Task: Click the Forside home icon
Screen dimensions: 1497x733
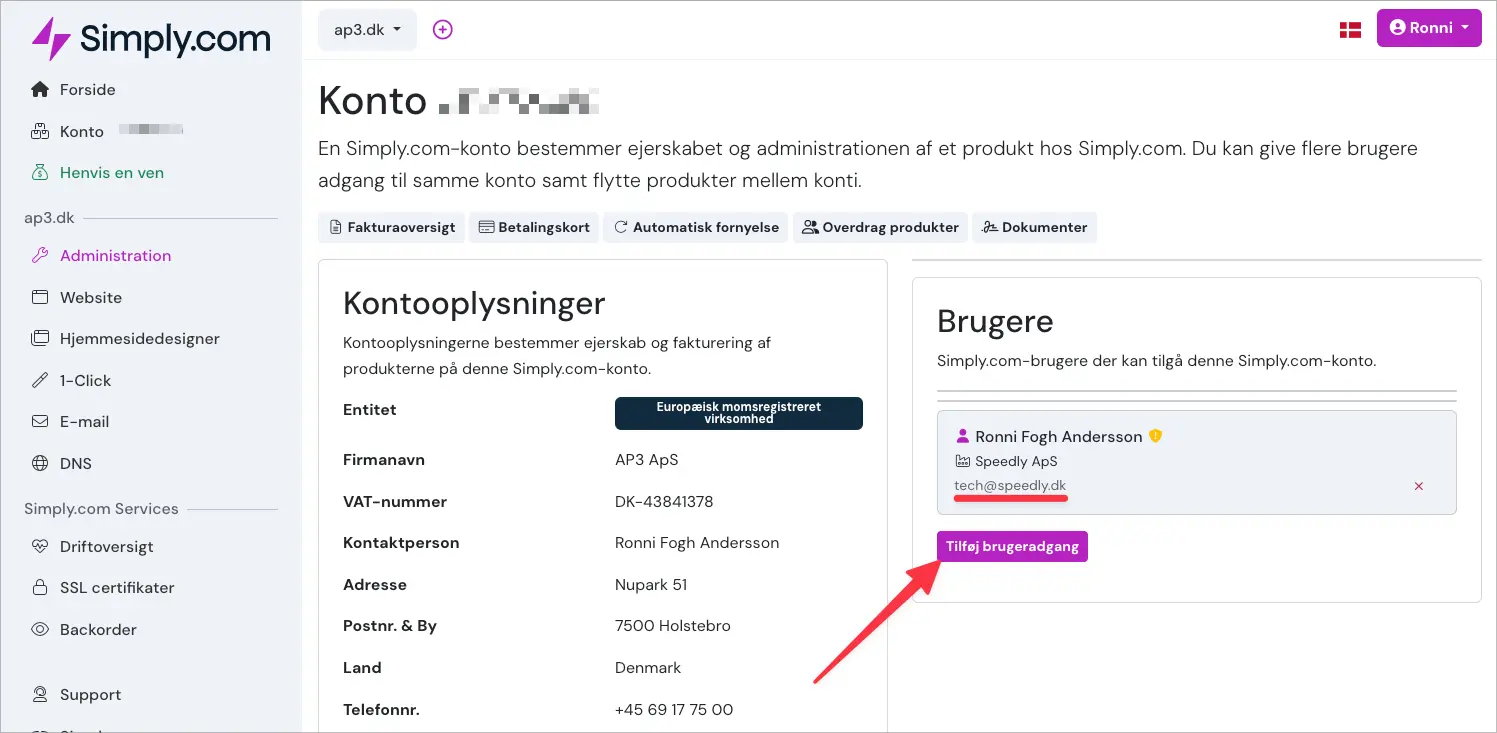Action: (40, 90)
